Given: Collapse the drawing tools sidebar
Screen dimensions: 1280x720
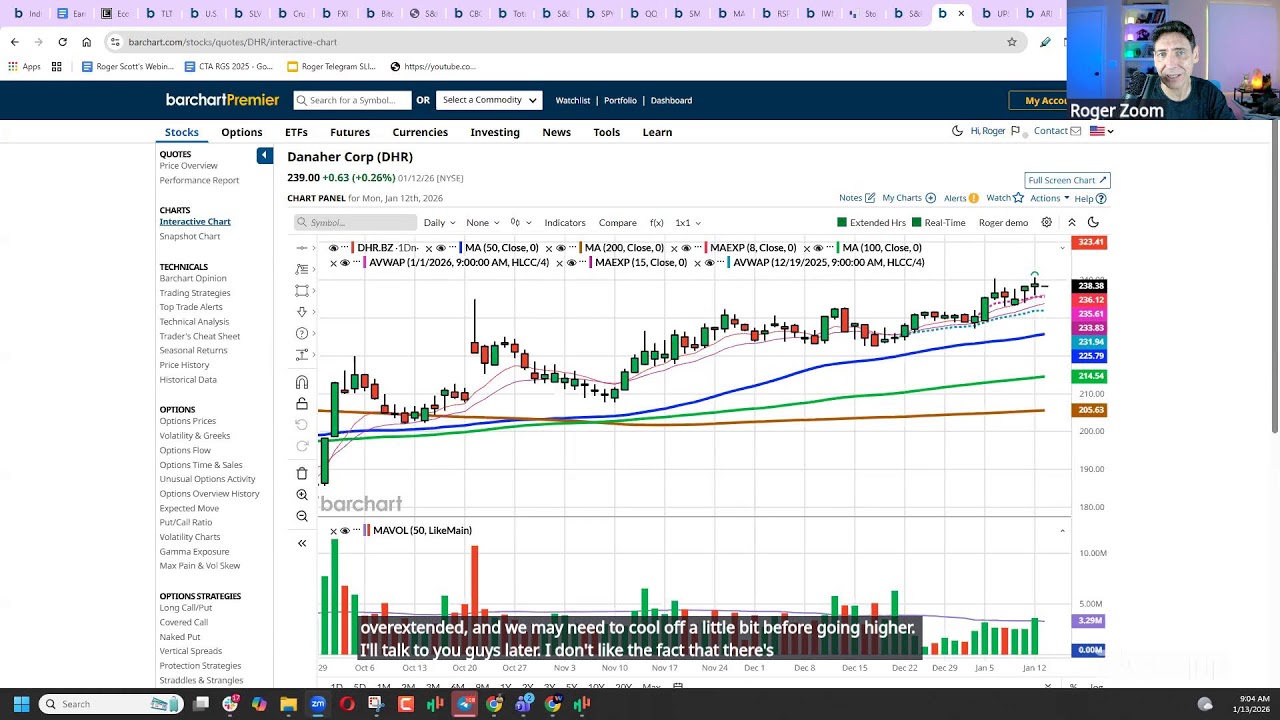Looking at the screenshot, I should click(302, 543).
